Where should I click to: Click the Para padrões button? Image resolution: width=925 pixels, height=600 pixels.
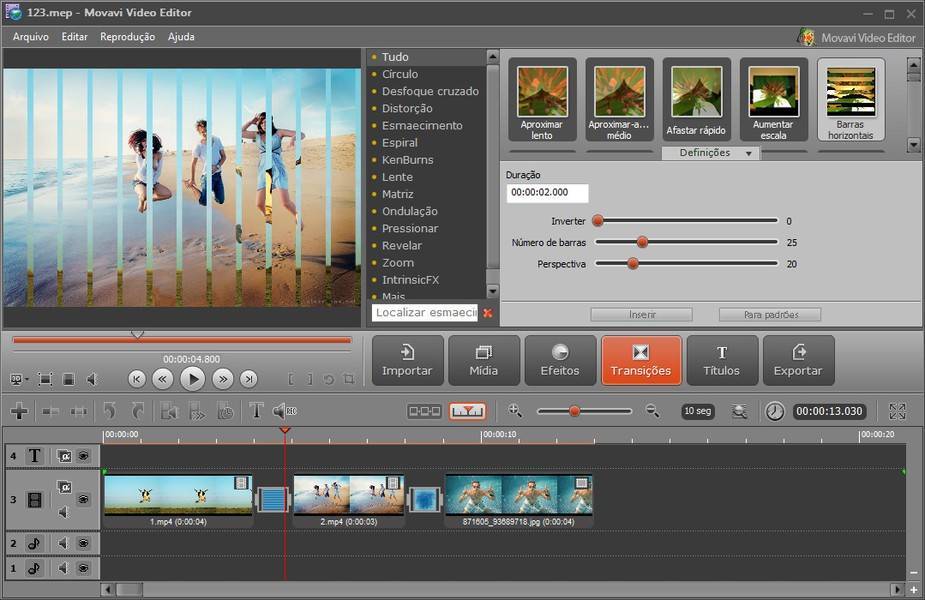tap(770, 314)
